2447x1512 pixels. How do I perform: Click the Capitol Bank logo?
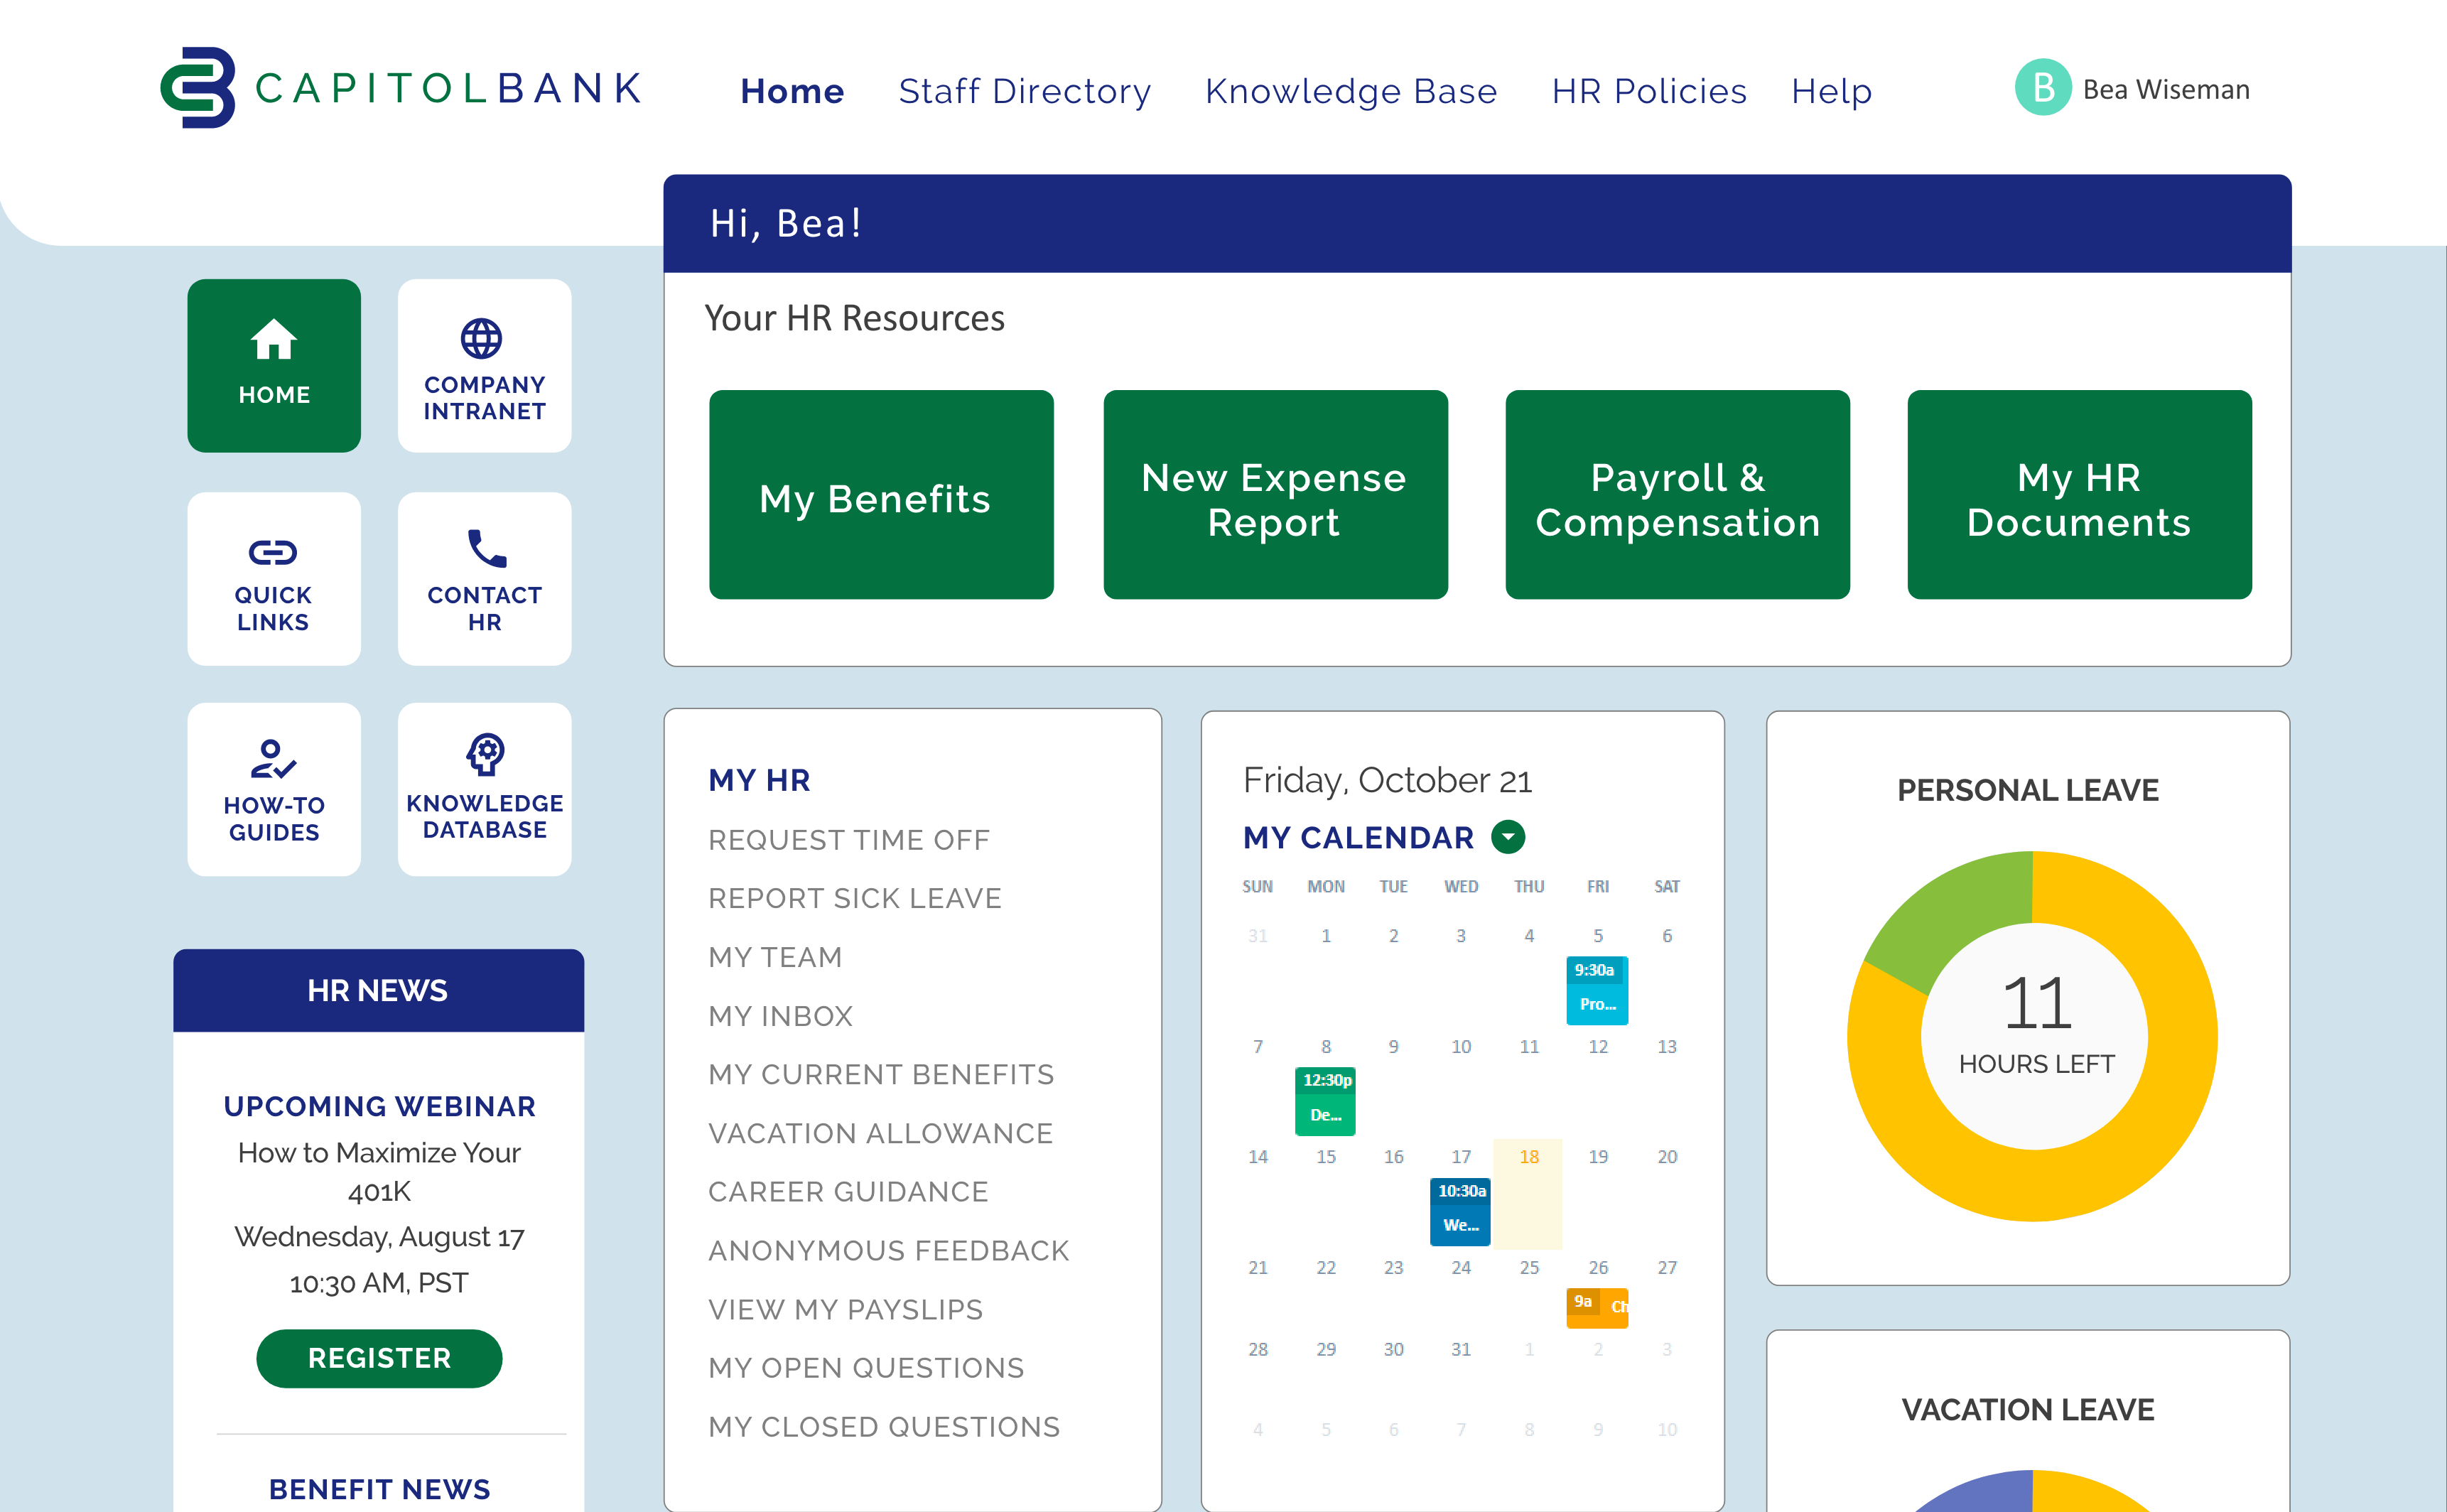coord(400,88)
